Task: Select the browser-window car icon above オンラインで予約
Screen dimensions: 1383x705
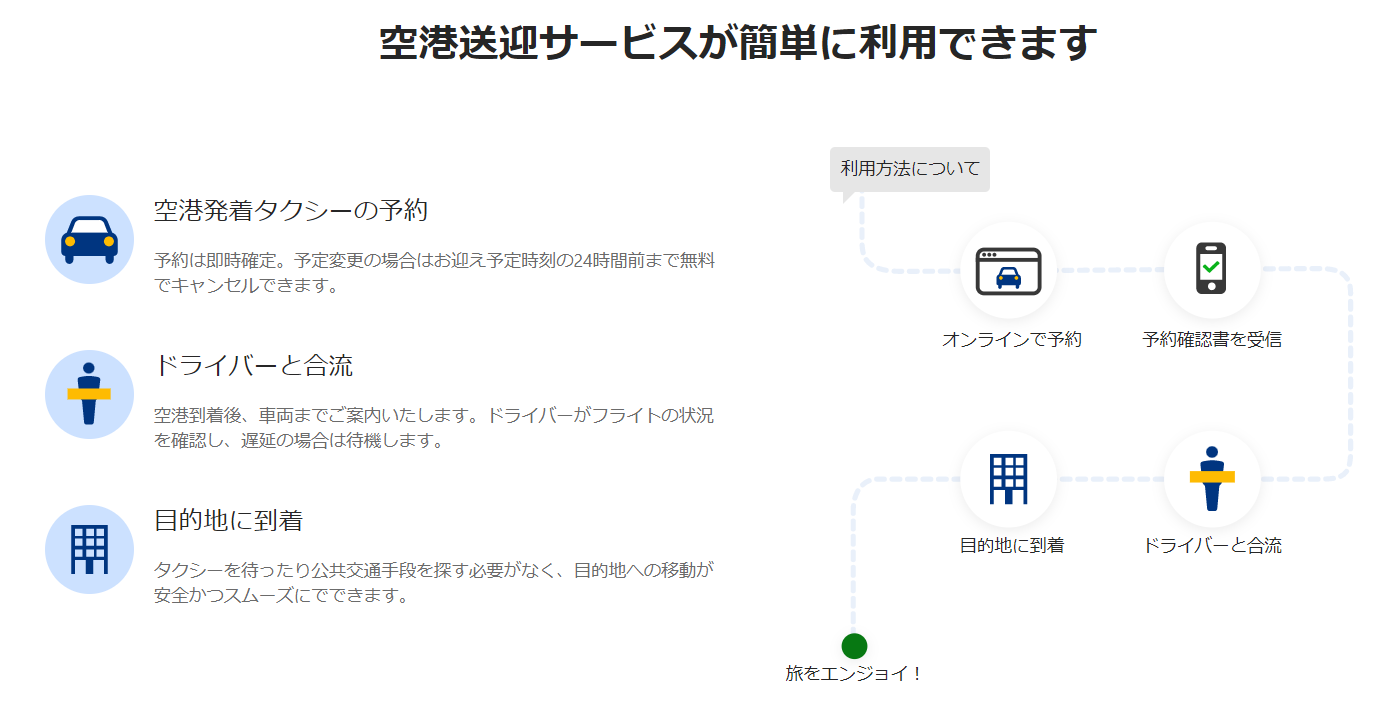Action: point(1008,270)
